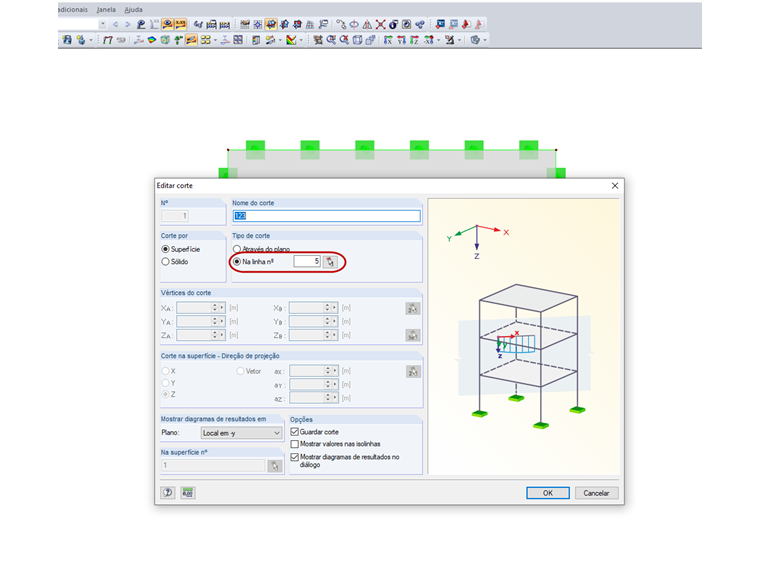Viewport: 760px width, 570px height.
Task: Select Superfície radio button
Action: pyautogui.click(x=165, y=249)
